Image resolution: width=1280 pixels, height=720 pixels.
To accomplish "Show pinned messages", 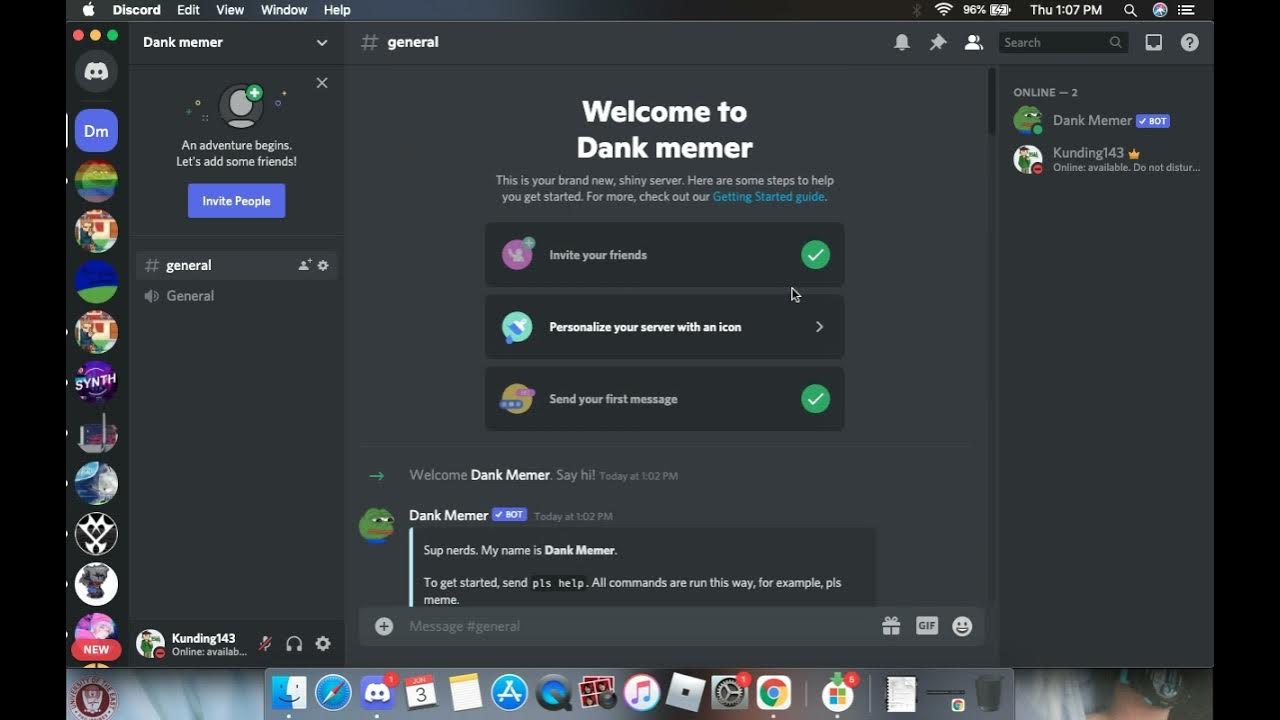I will coord(938,42).
